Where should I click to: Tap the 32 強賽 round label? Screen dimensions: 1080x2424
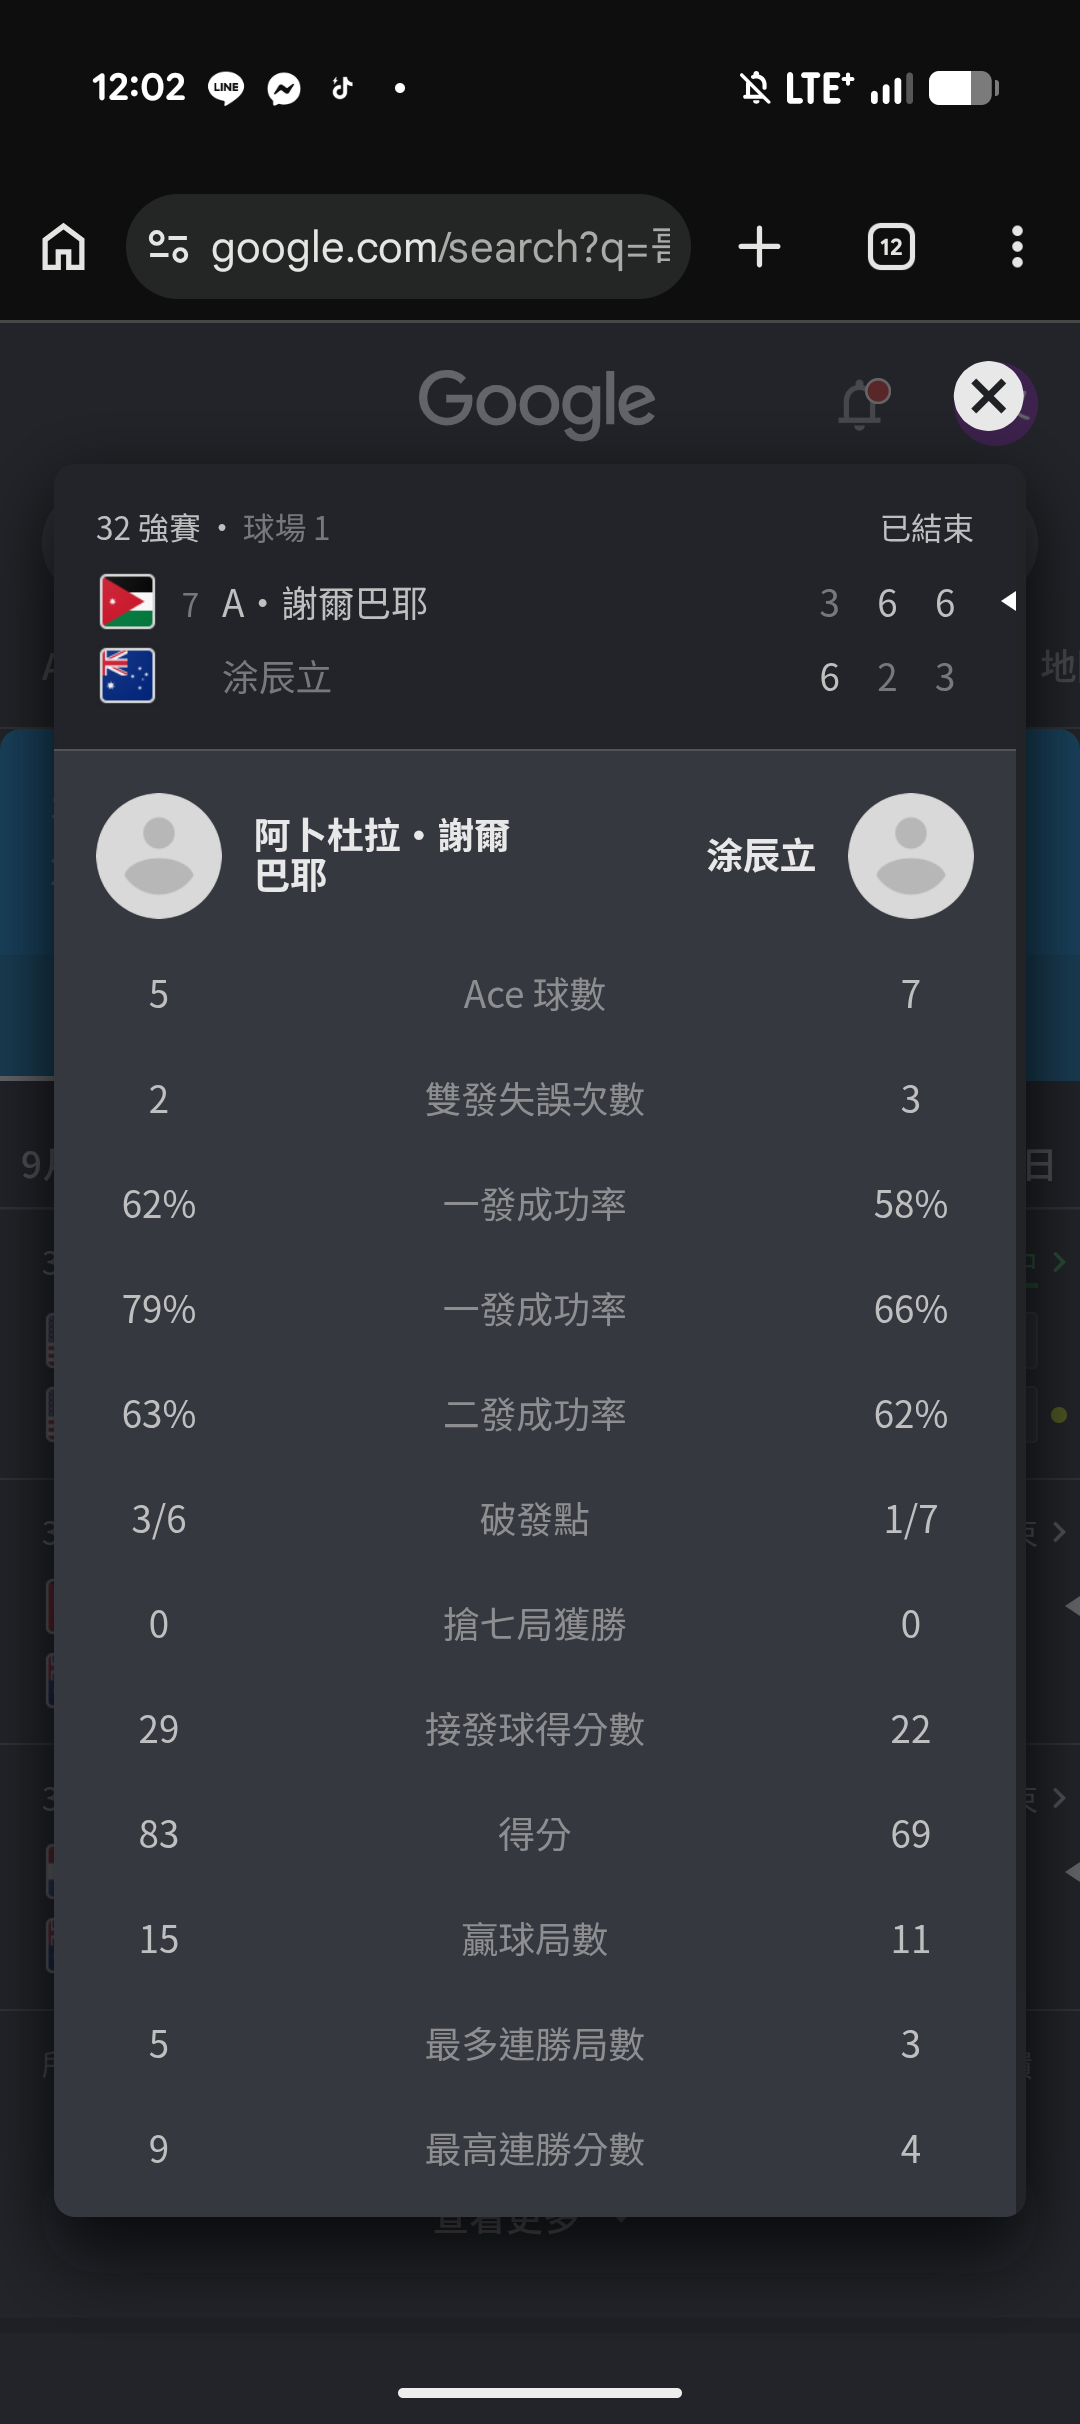point(148,528)
